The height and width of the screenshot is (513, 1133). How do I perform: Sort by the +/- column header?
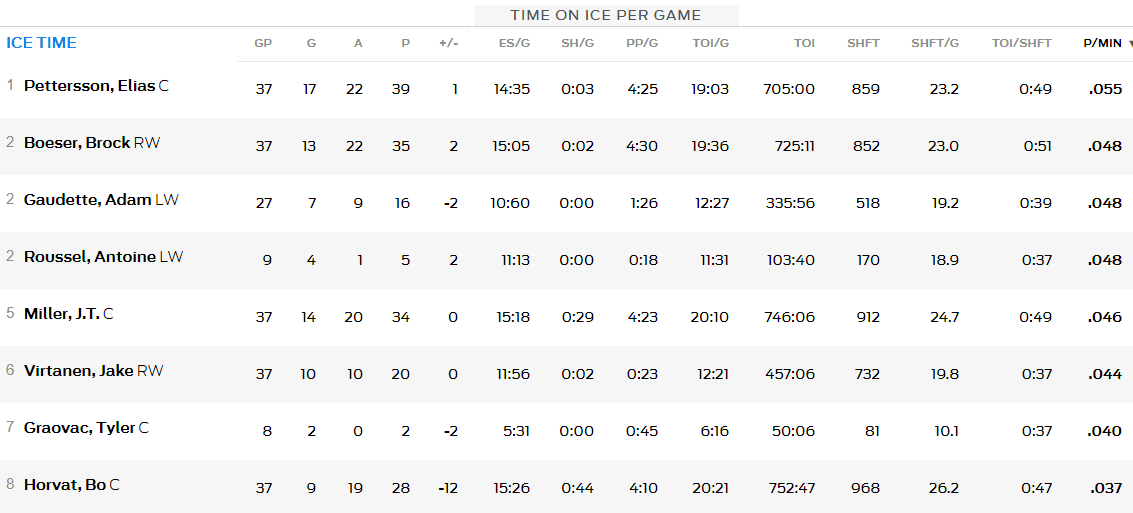click(x=447, y=43)
